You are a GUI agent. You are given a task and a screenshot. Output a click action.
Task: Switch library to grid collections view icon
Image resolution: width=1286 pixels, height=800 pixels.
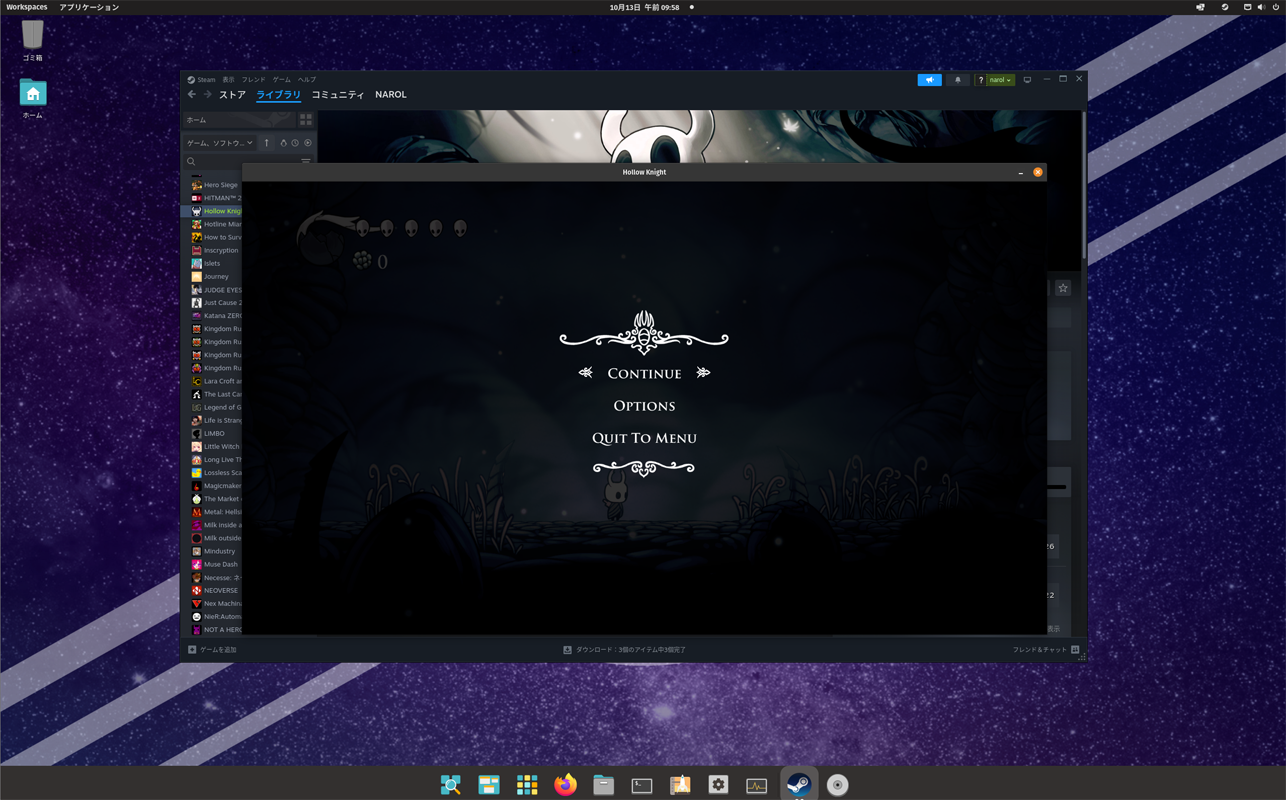[x=306, y=120]
